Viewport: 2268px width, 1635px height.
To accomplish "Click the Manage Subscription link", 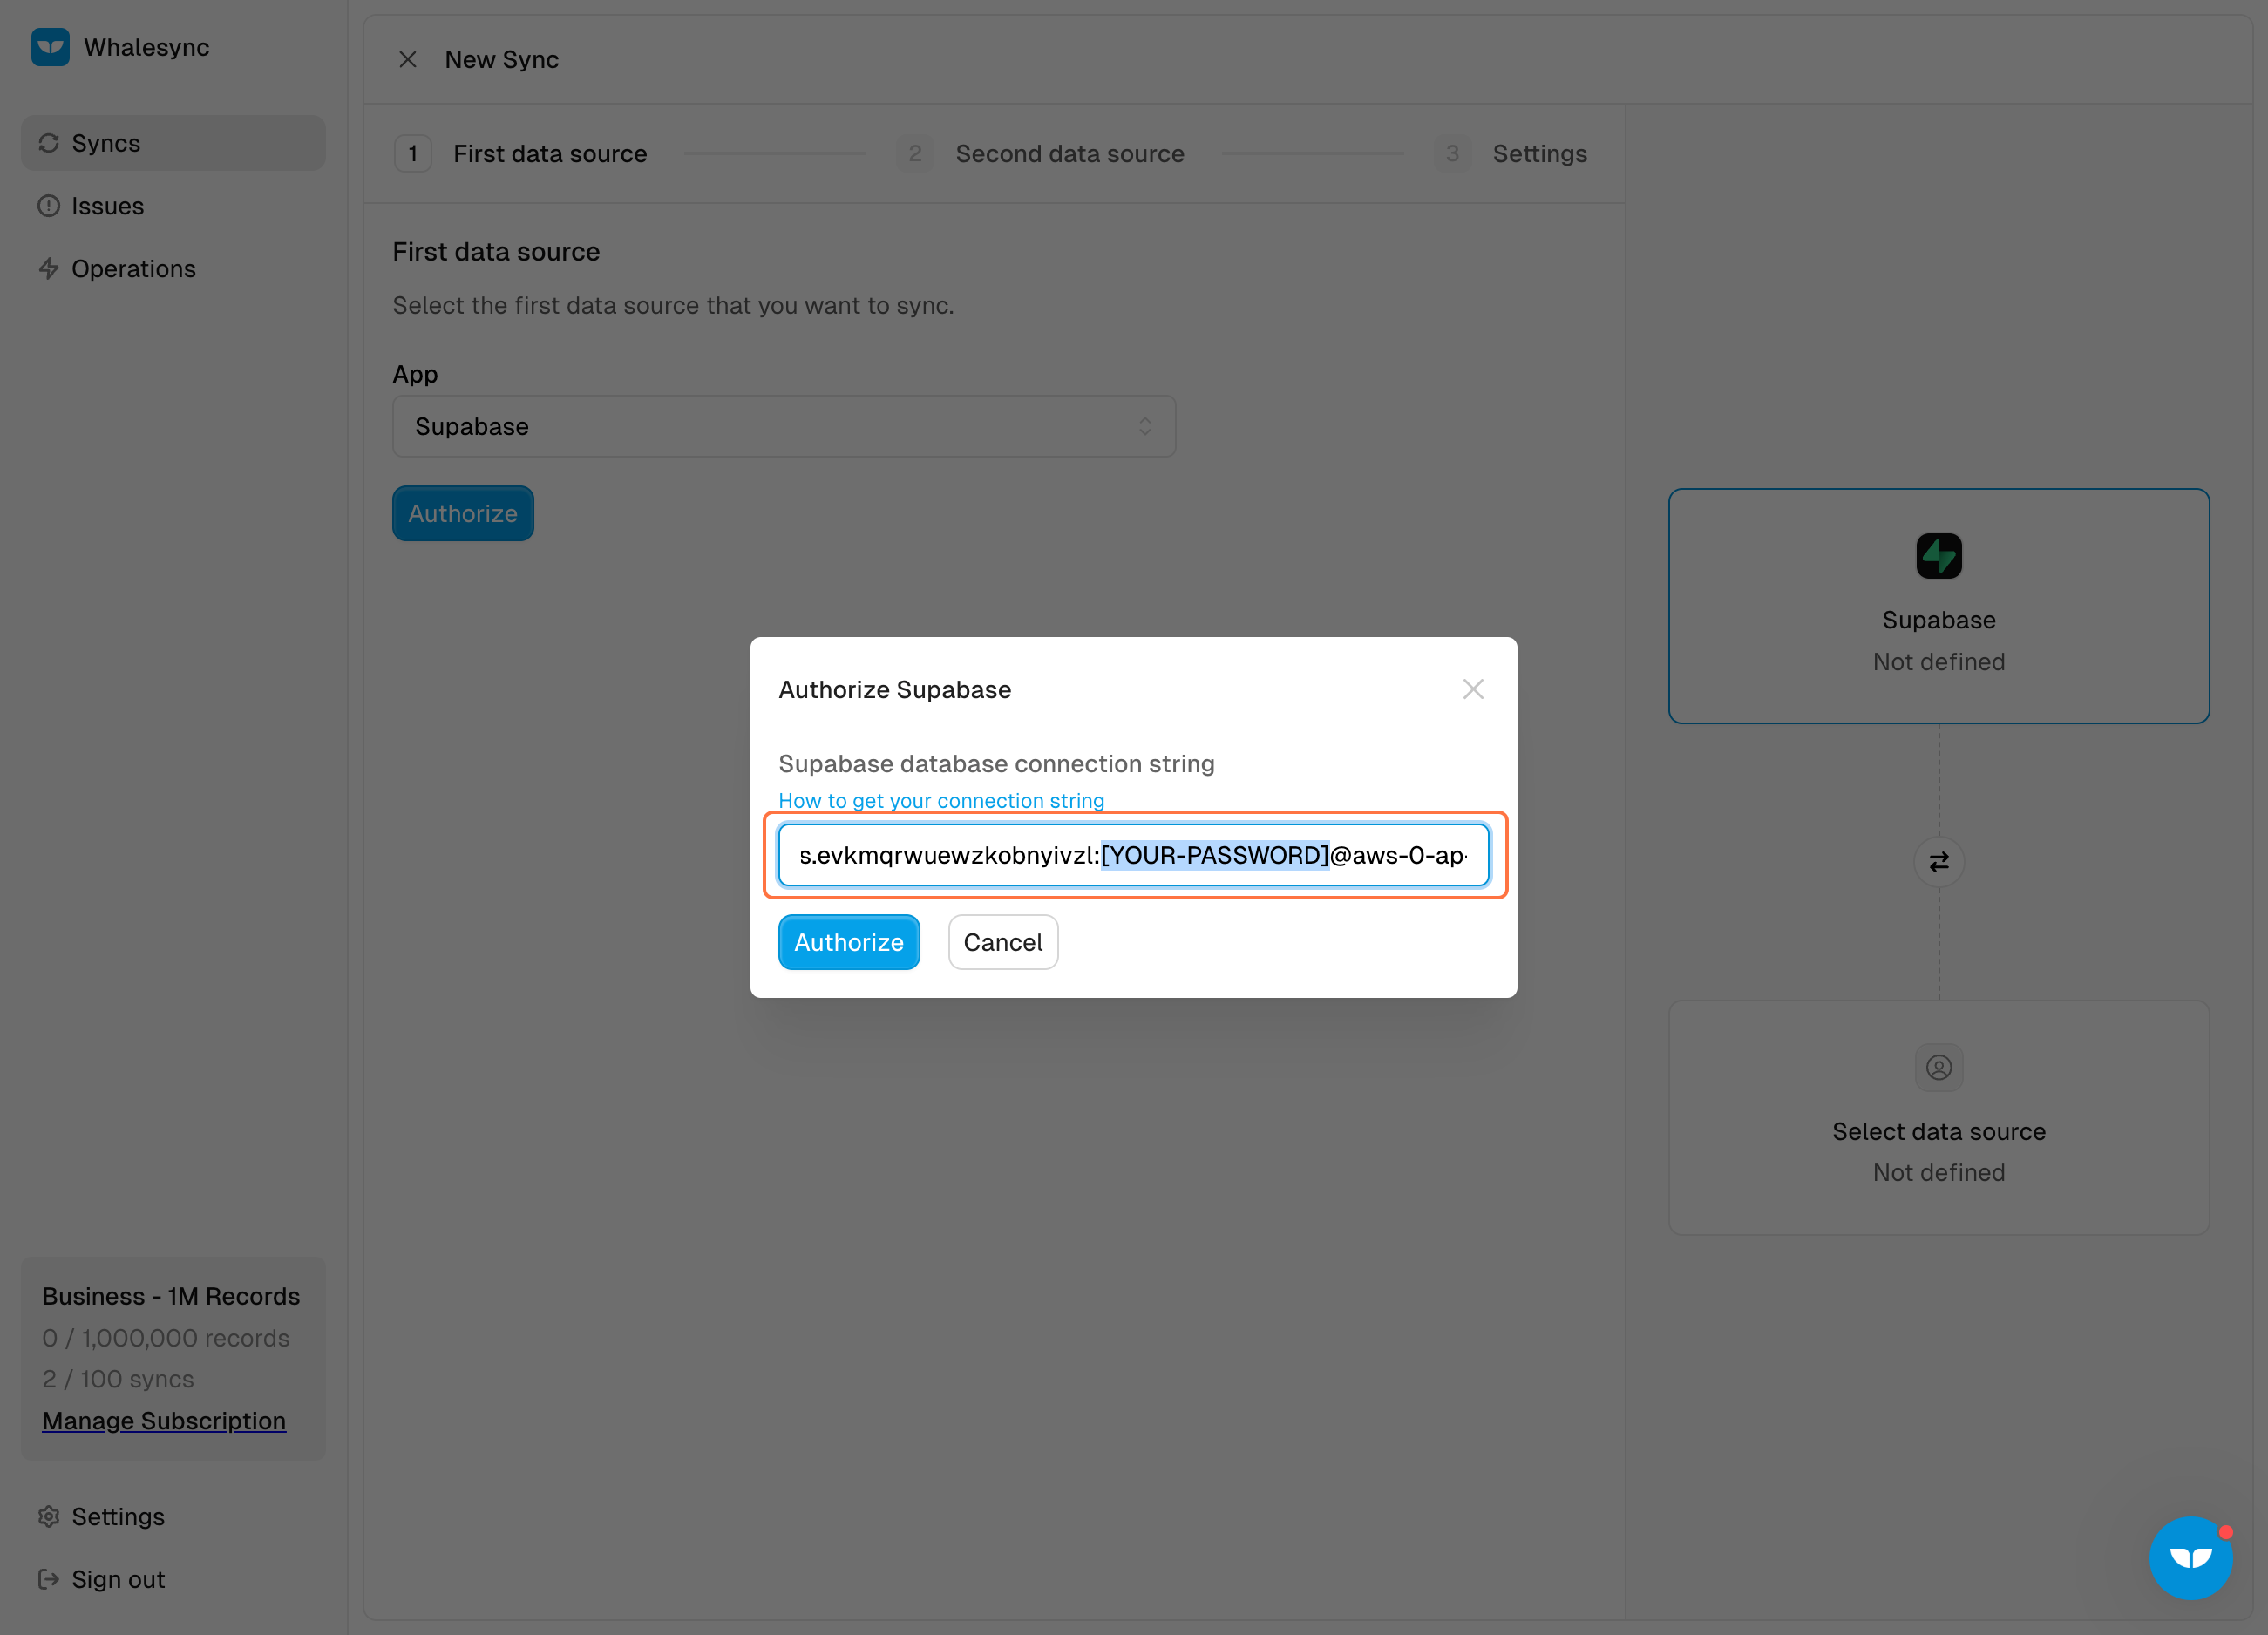I will (164, 1420).
